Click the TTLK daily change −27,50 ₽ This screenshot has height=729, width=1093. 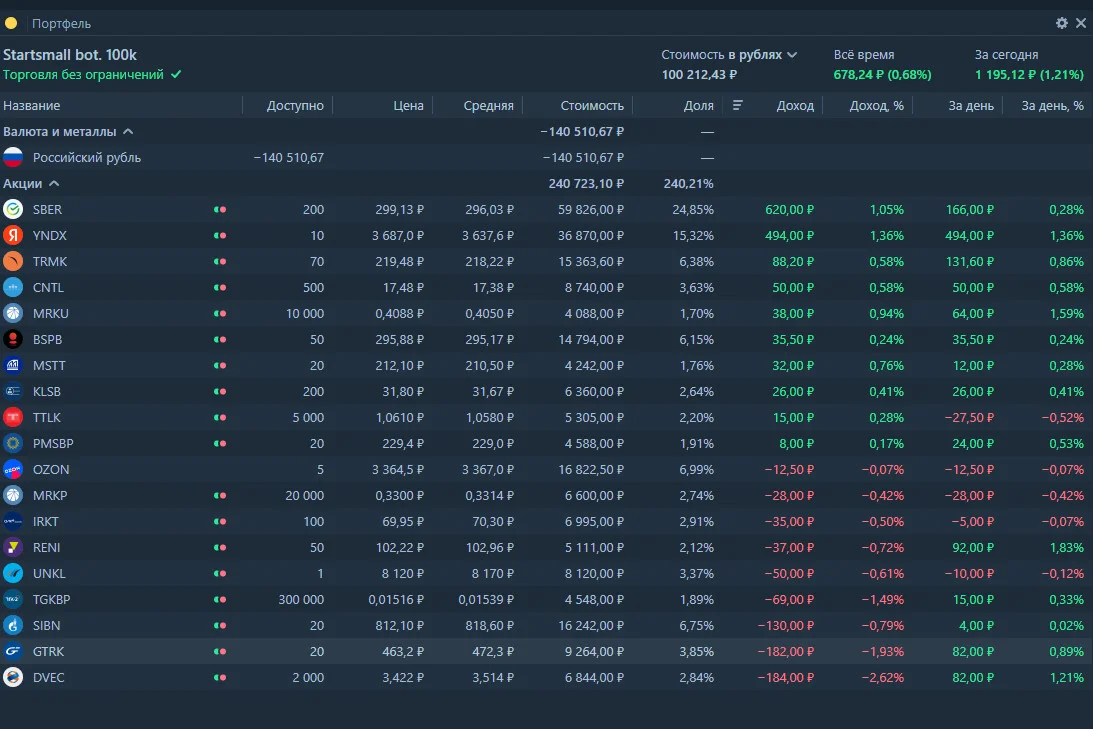[969, 417]
